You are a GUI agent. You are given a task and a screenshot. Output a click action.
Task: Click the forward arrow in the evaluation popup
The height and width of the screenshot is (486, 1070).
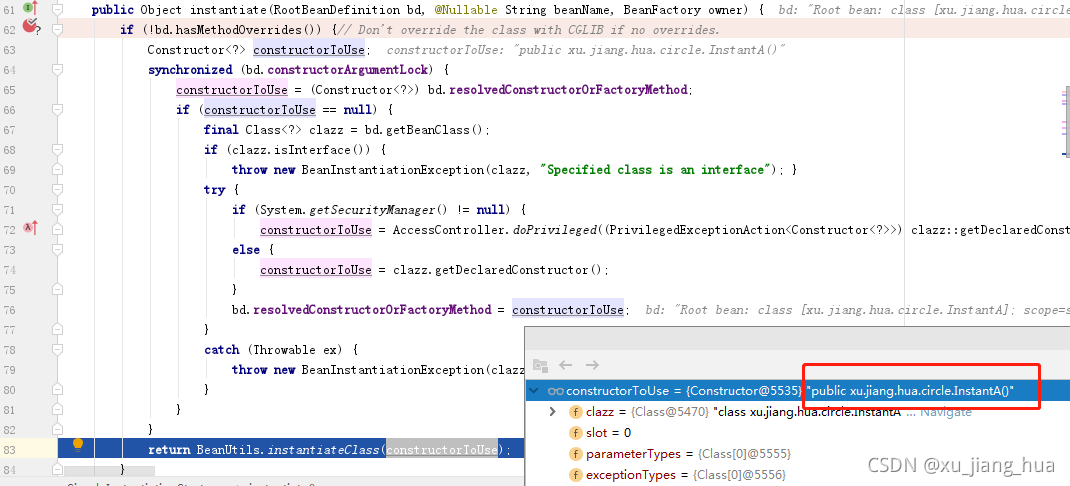(592, 365)
